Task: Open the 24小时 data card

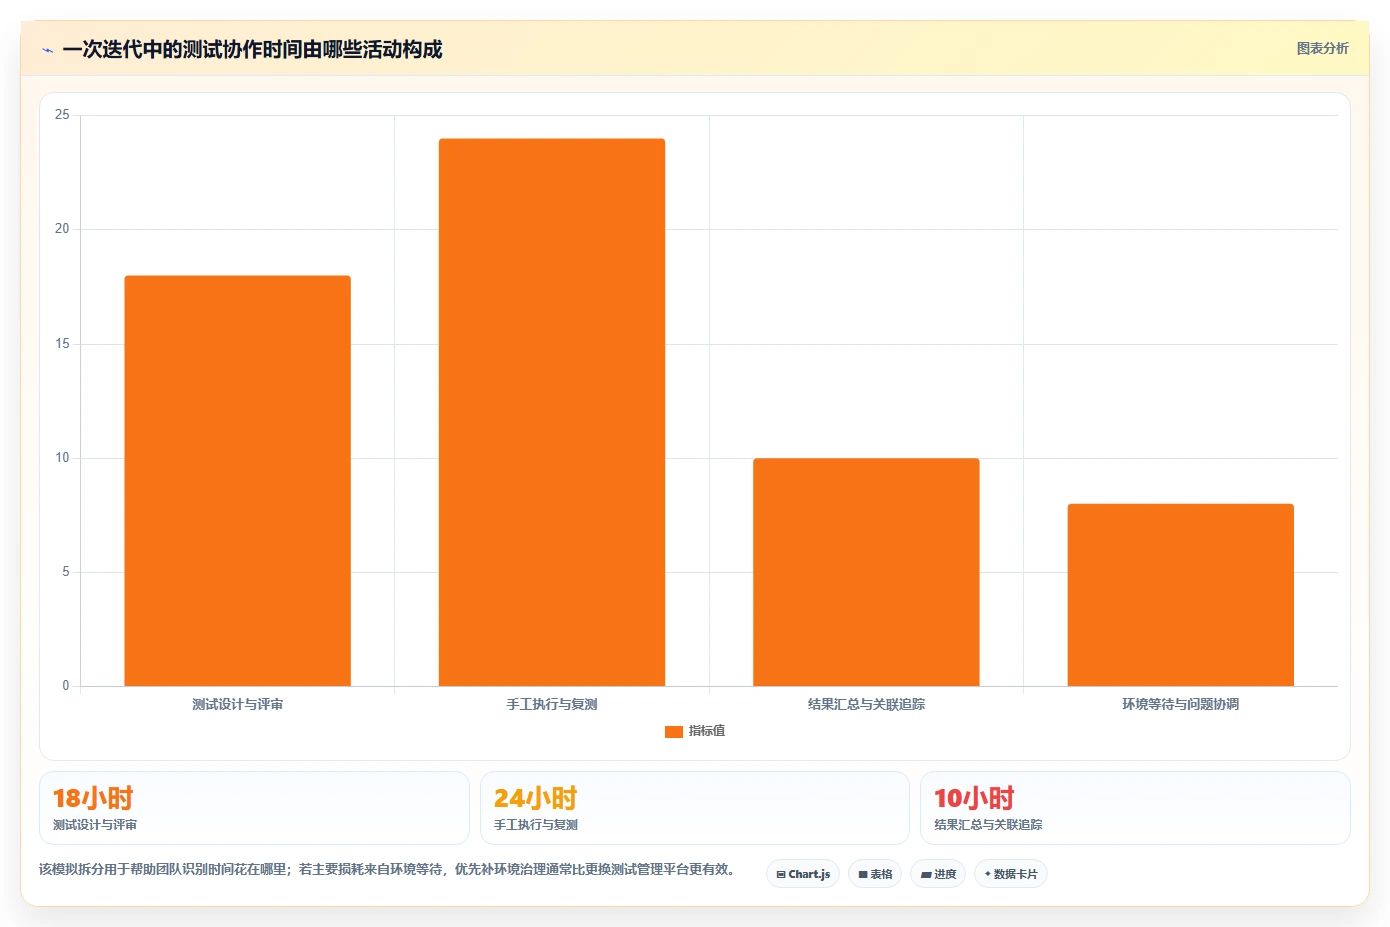Action: (x=695, y=808)
